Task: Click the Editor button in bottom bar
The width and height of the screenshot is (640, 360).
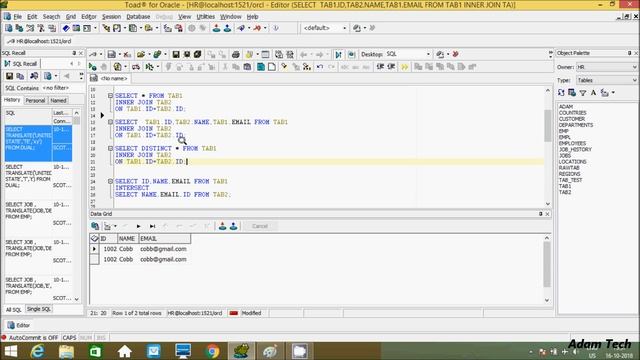Action: [x=19, y=325]
